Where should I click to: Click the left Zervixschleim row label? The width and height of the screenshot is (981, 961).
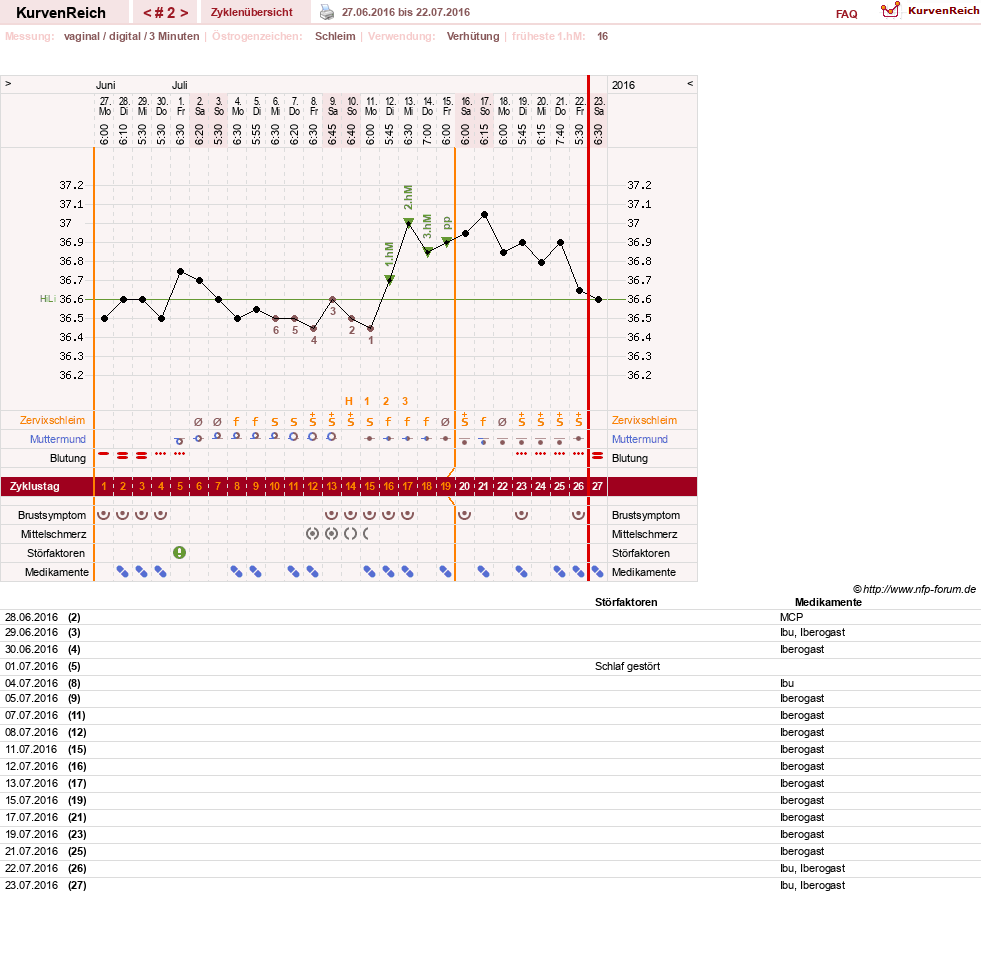click(53, 420)
